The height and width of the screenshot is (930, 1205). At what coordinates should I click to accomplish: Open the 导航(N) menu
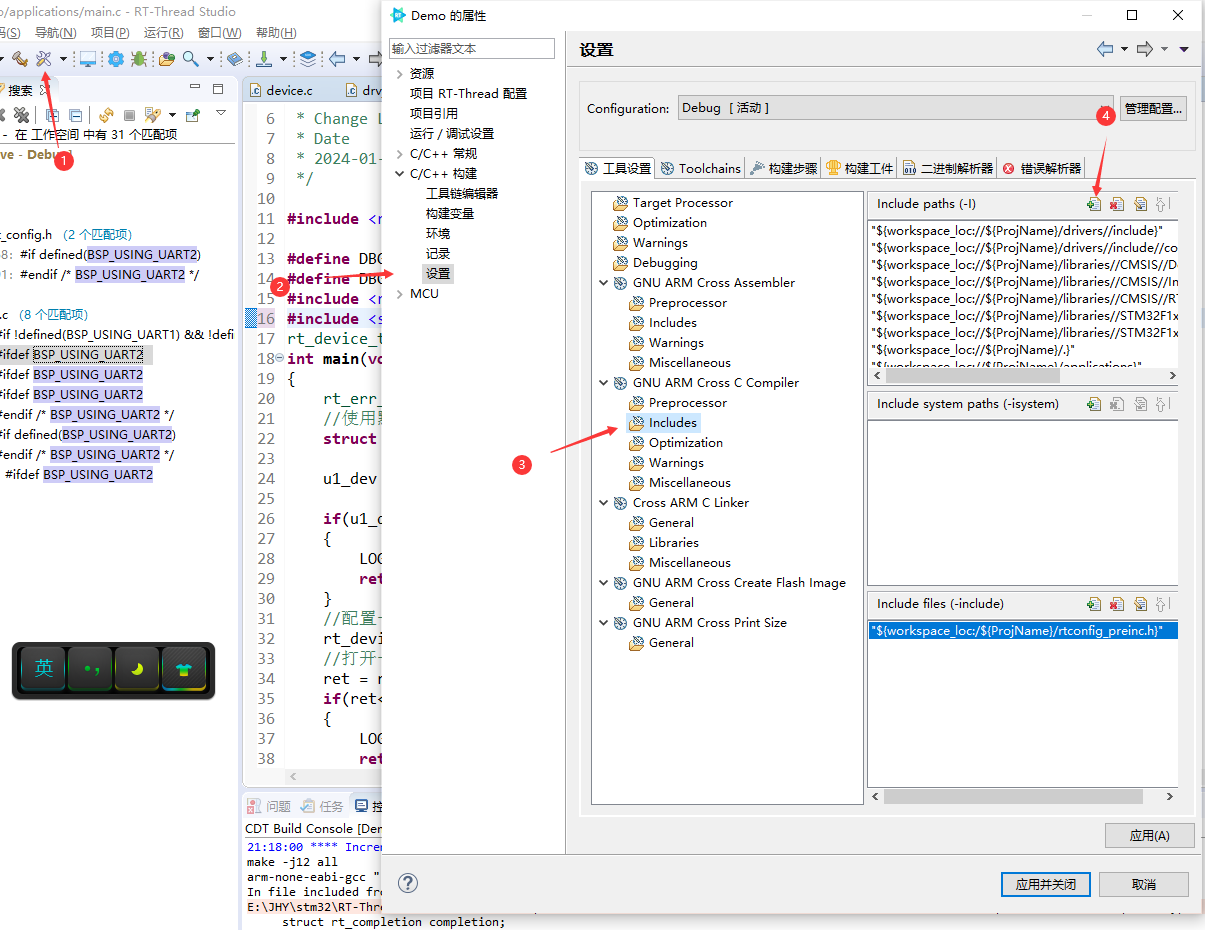55,33
